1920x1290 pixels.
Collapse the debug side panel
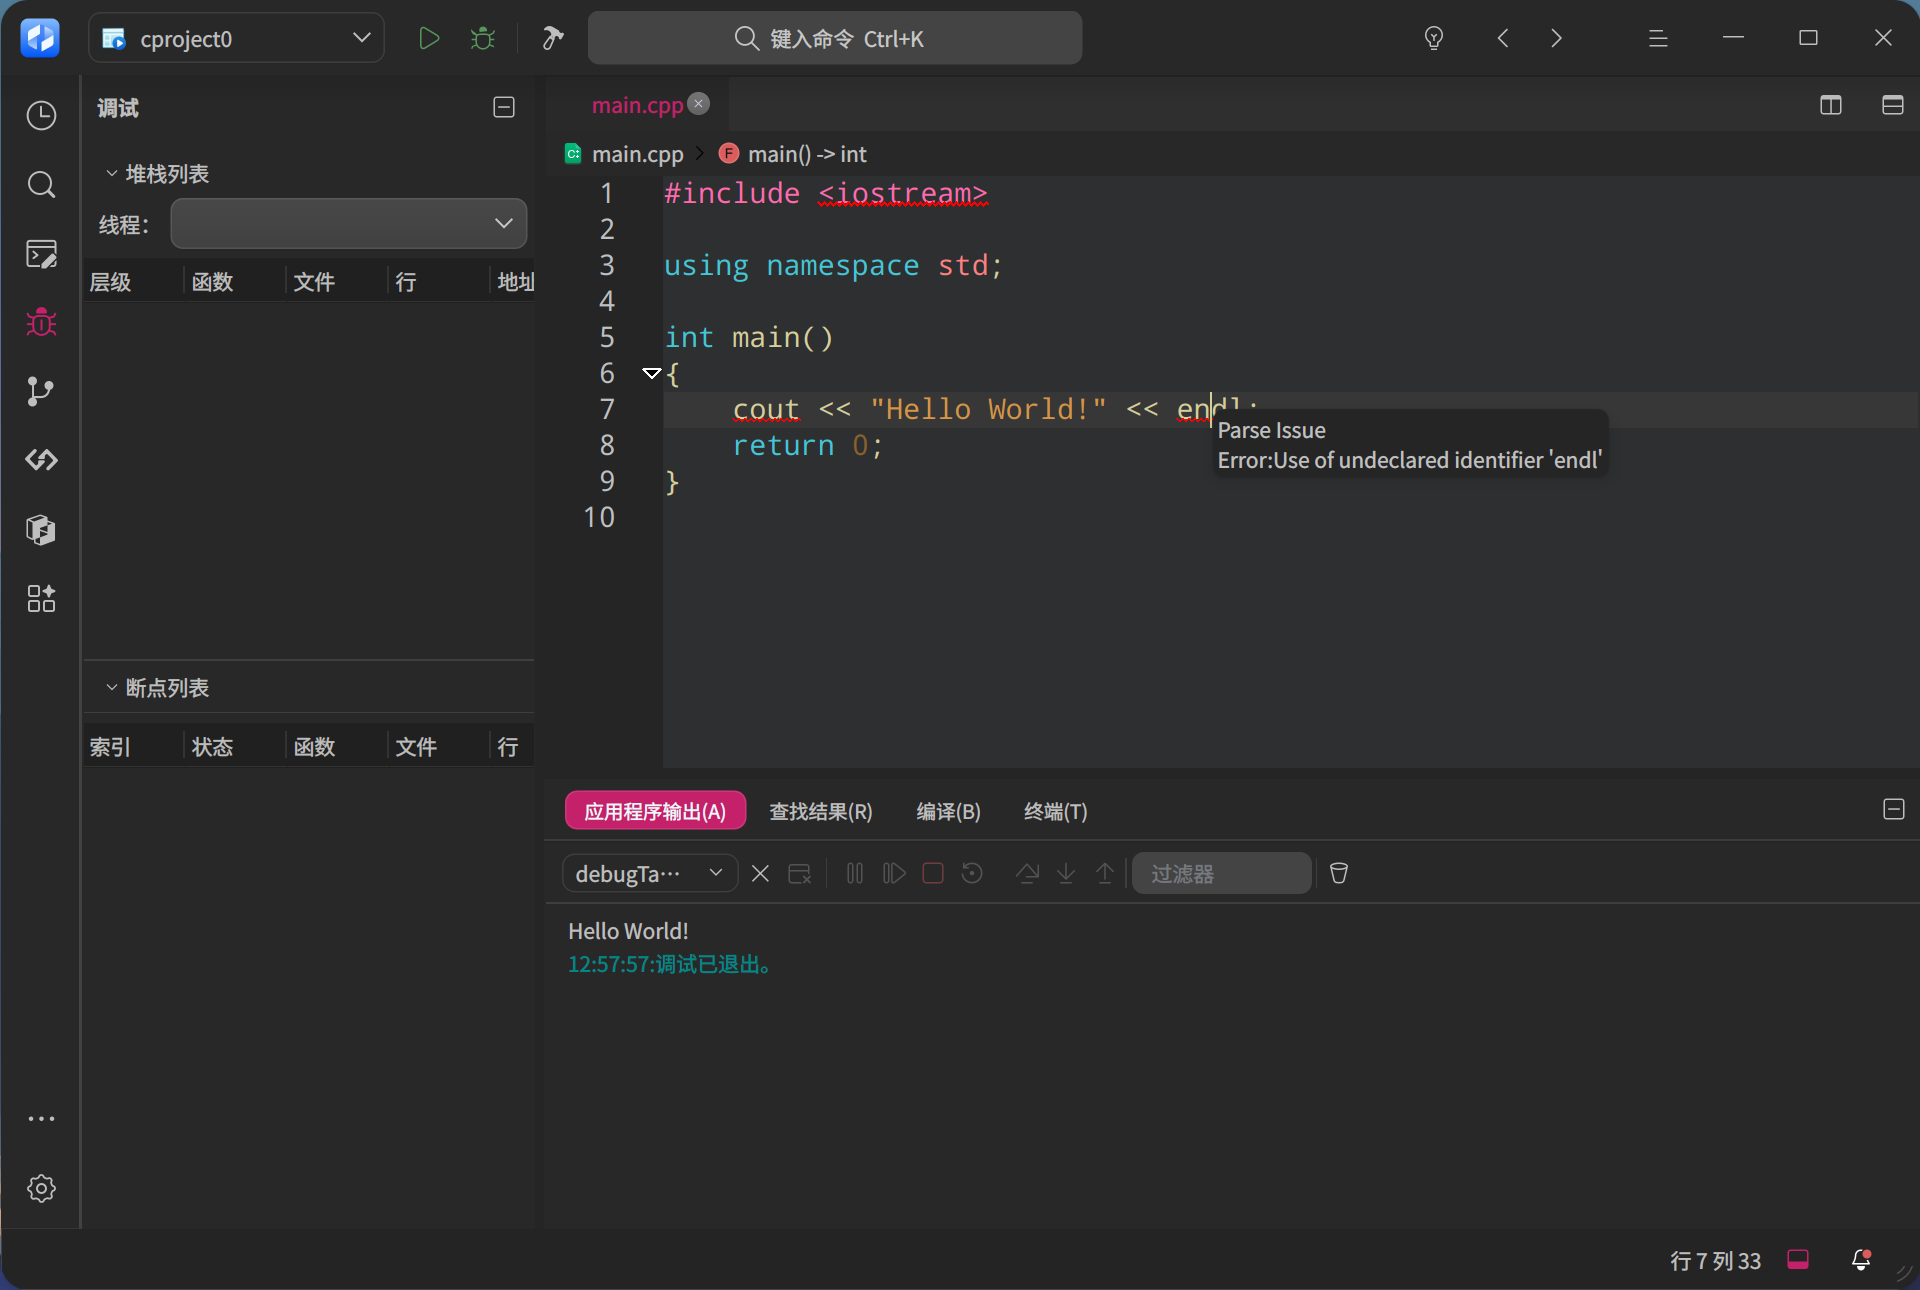(504, 107)
